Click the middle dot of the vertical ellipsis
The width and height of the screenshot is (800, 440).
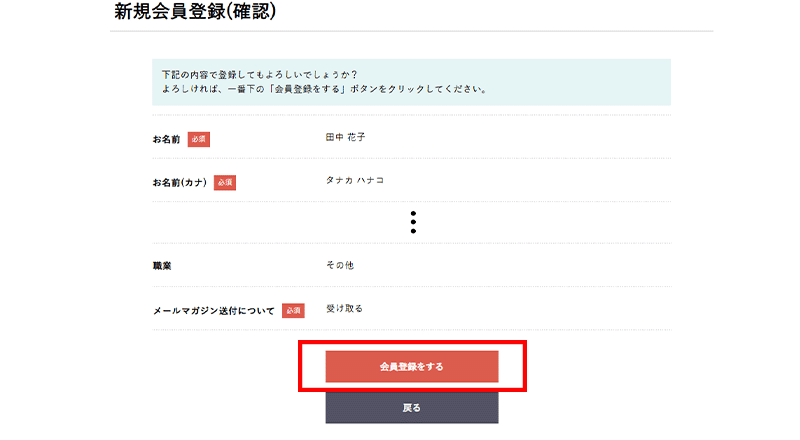(x=413, y=222)
